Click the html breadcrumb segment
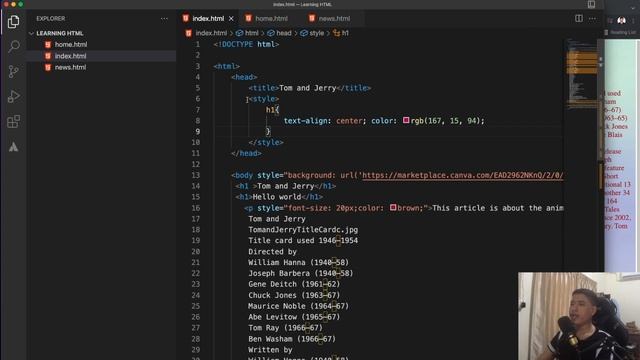The width and height of the screenshot is (640, 360). click(247, 33)
